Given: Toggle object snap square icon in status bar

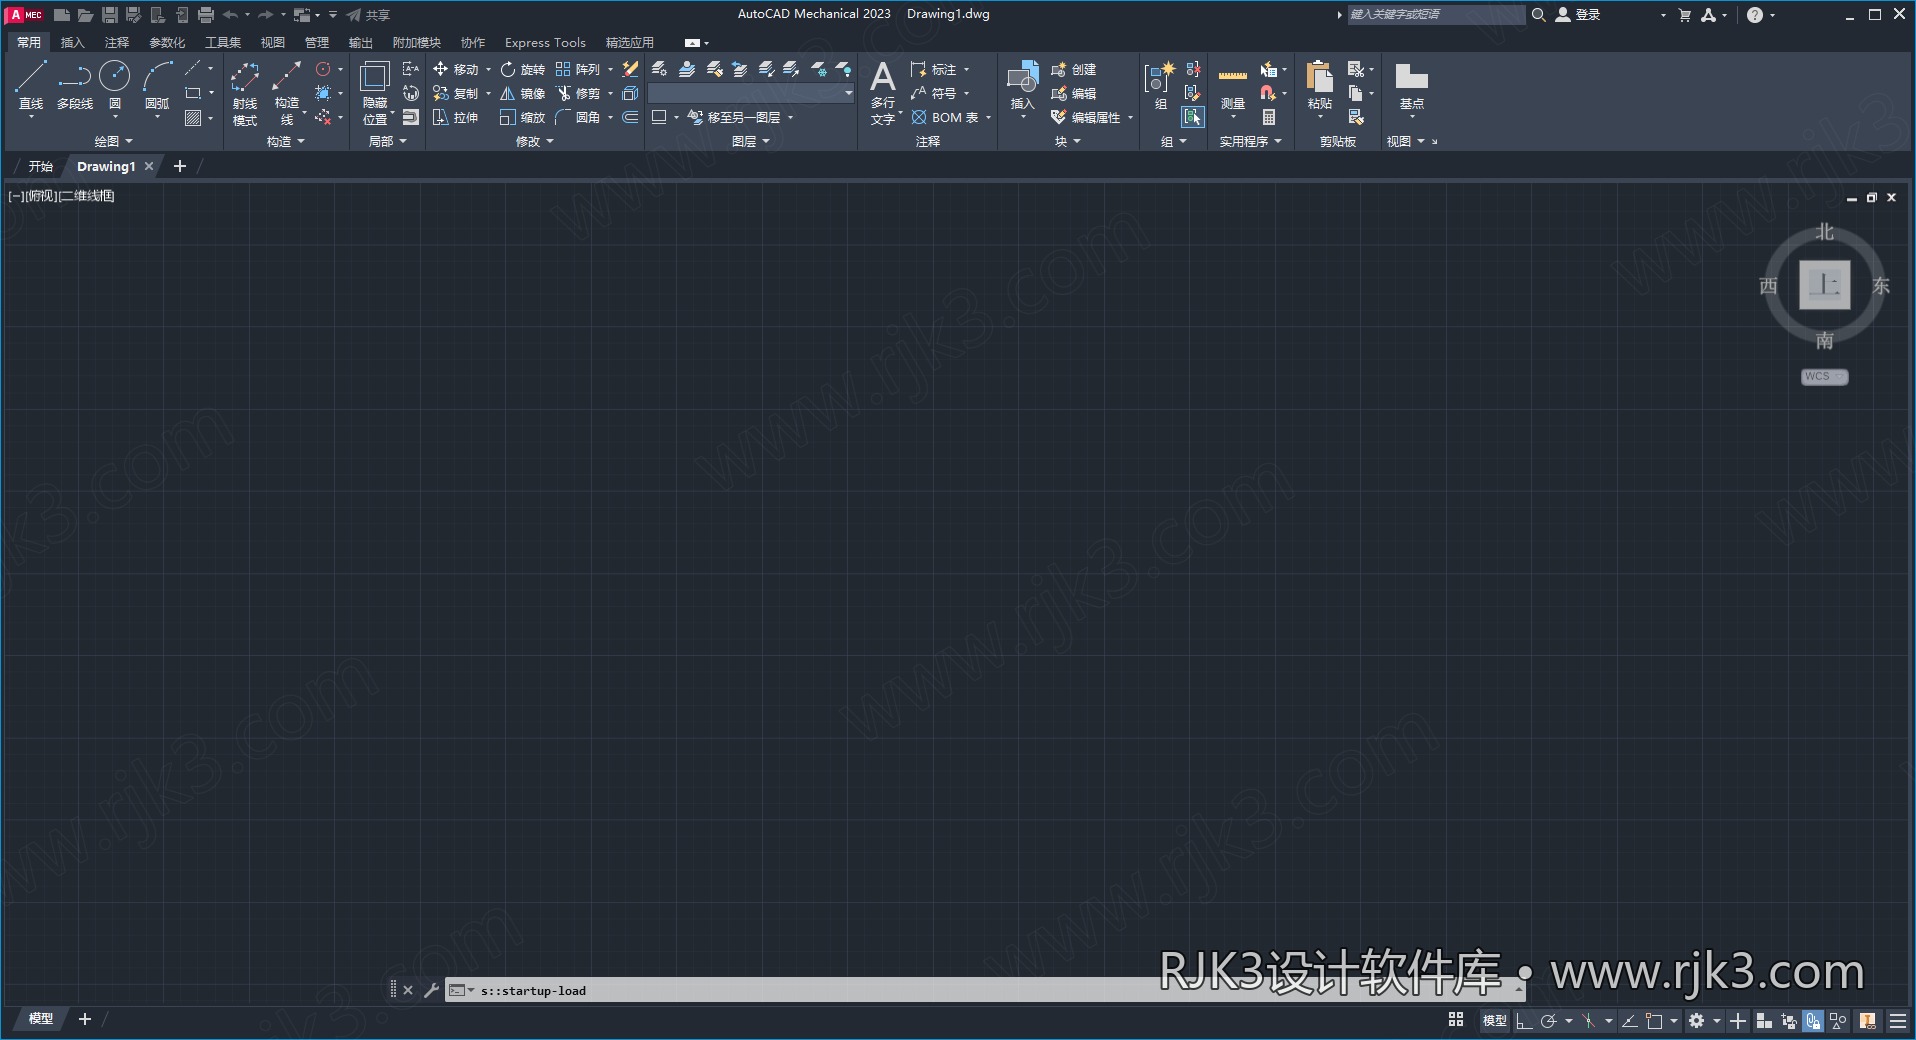Looking at the screenshot, I should (1654, 1021).
